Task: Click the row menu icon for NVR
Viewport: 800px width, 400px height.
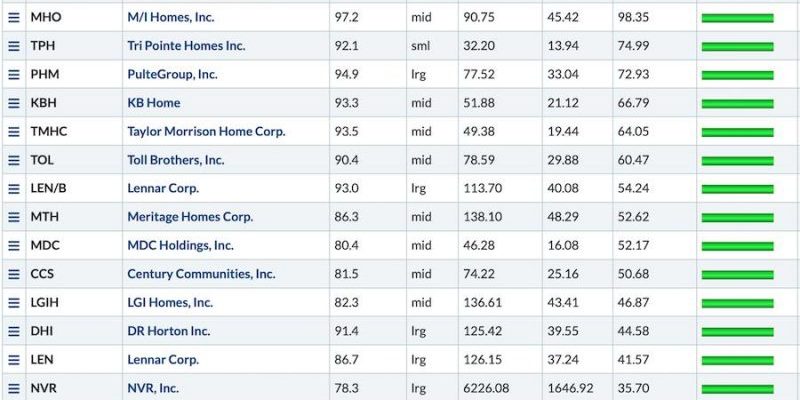Action: [14, 388]
